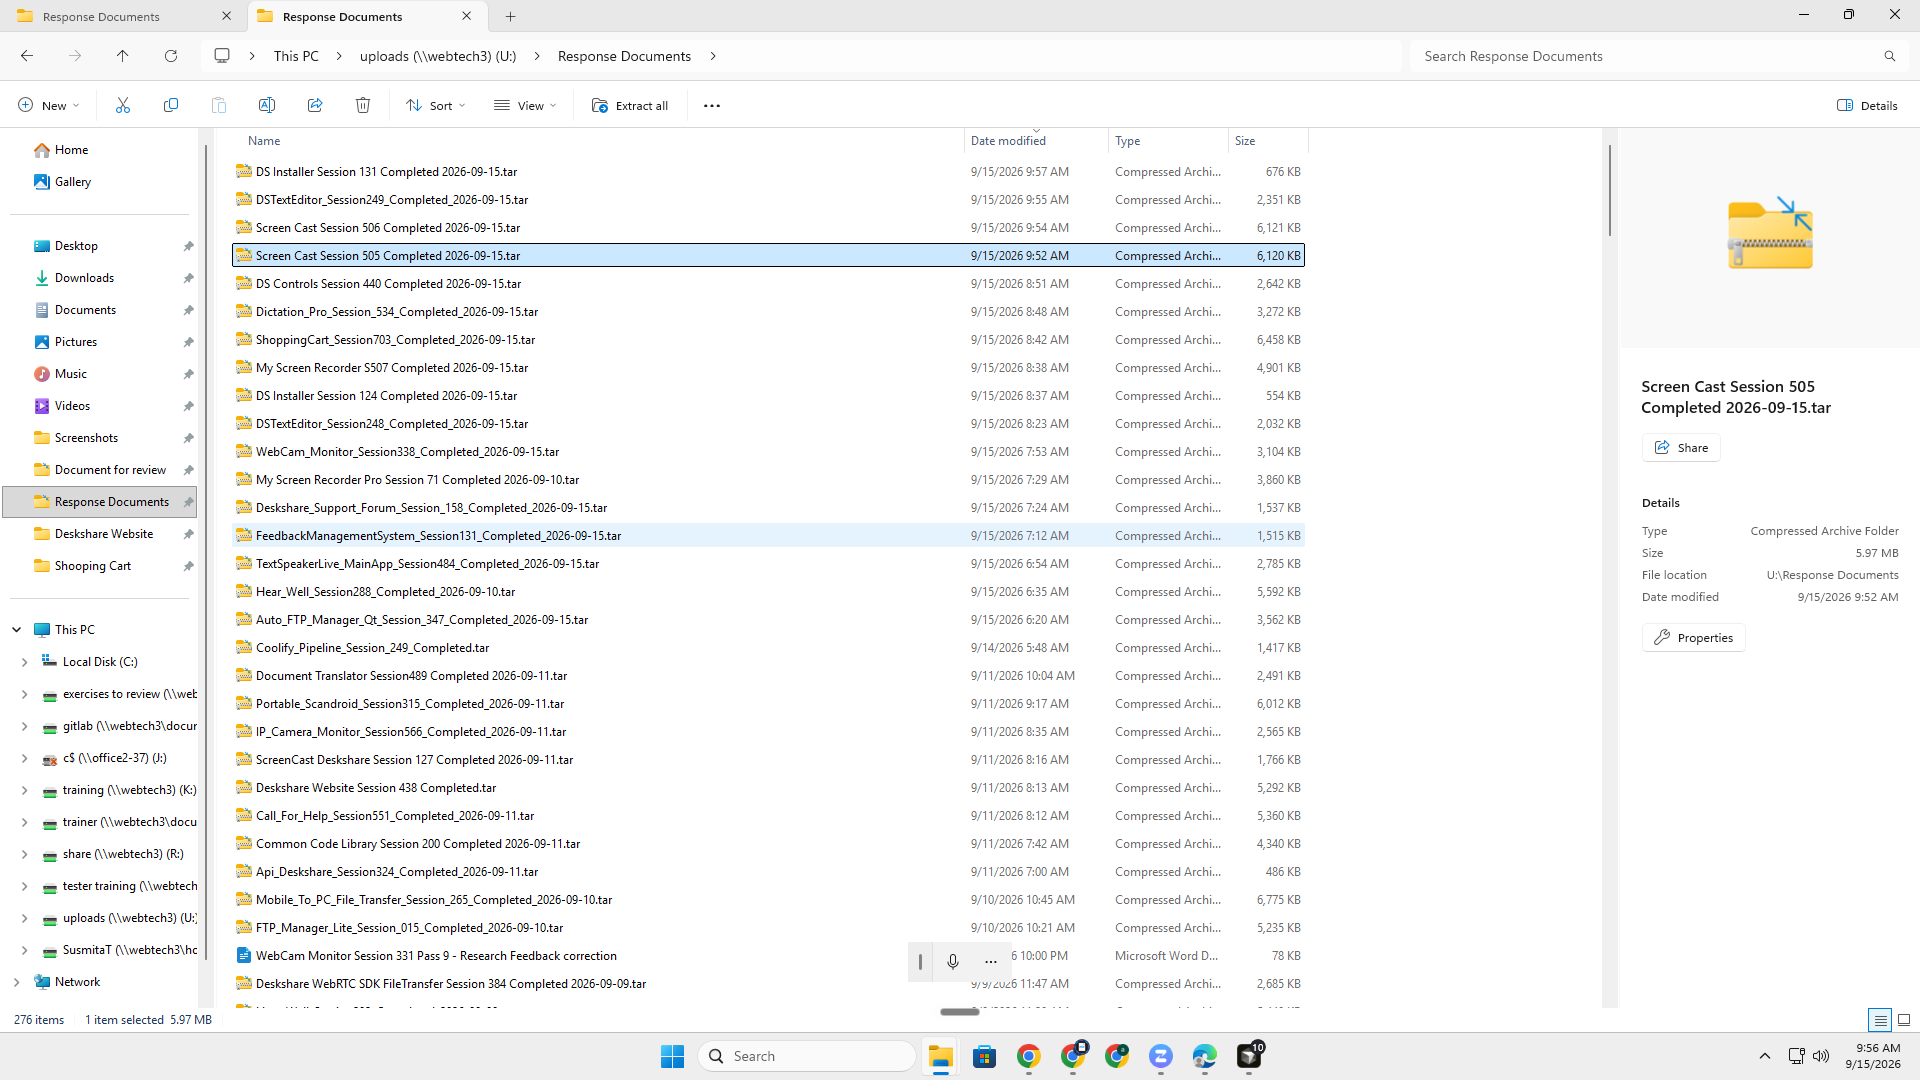Click the Rename icon in toolbar
Viewport: 1920px width, 1080px height.
(267, 105)
